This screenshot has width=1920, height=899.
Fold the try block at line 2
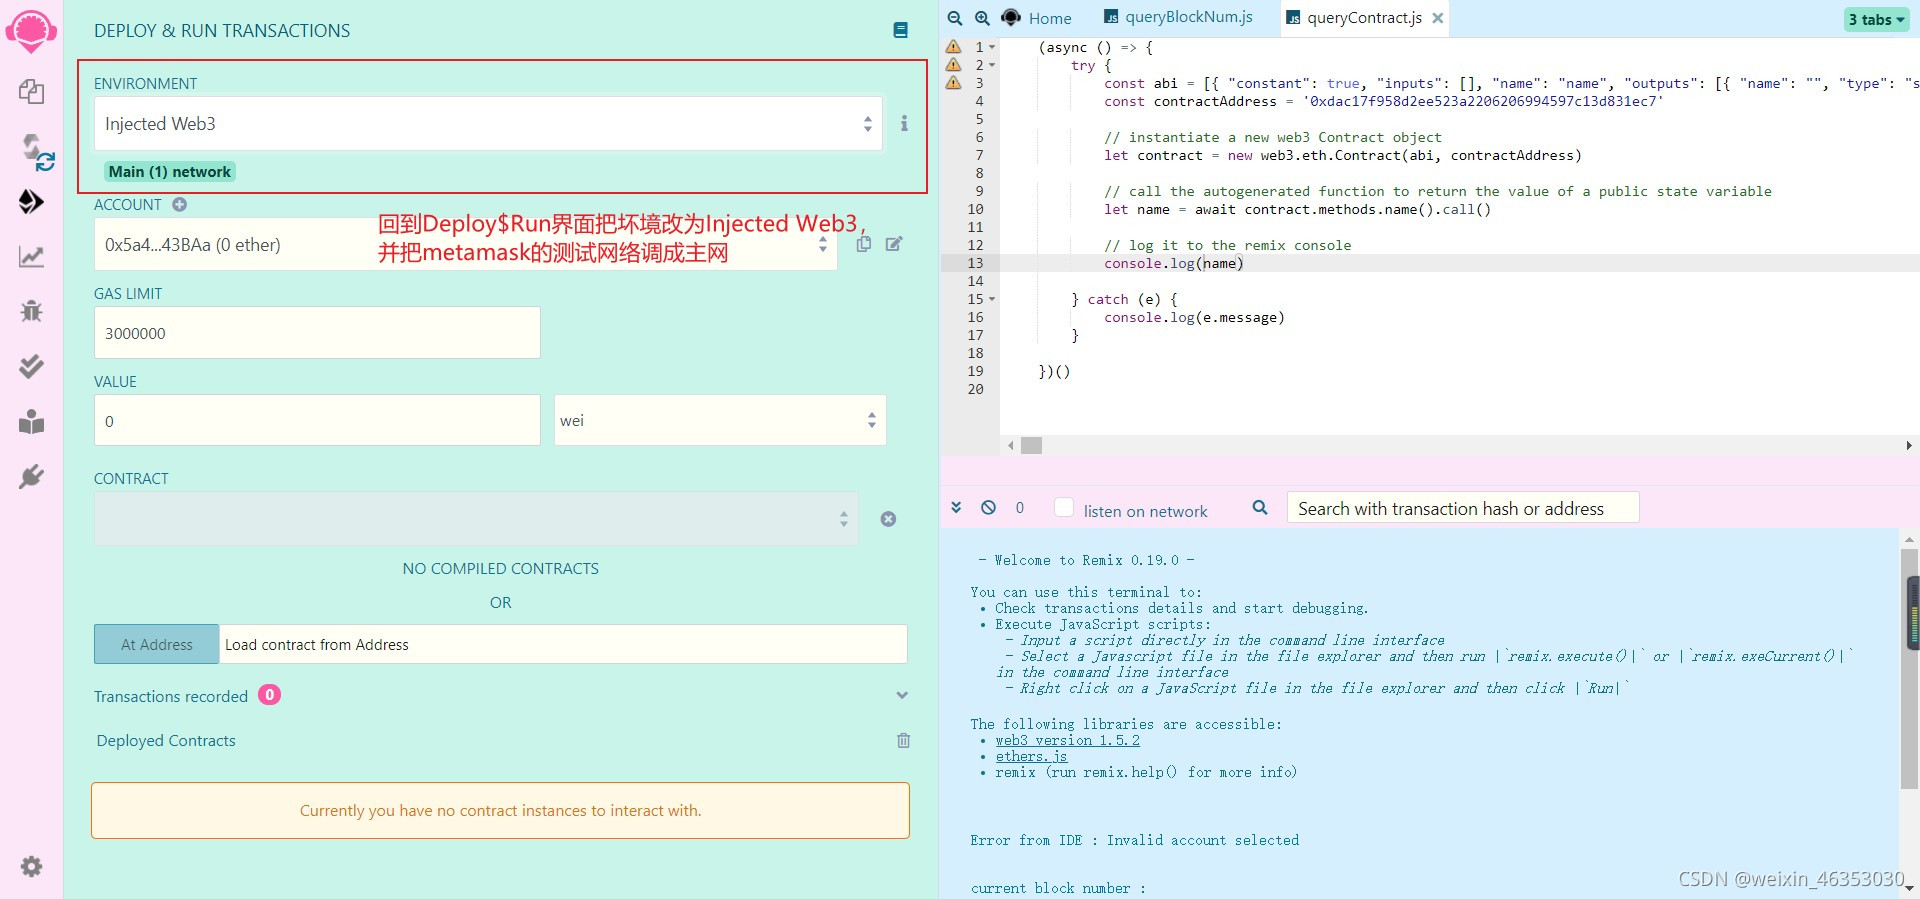coord(992,65)
